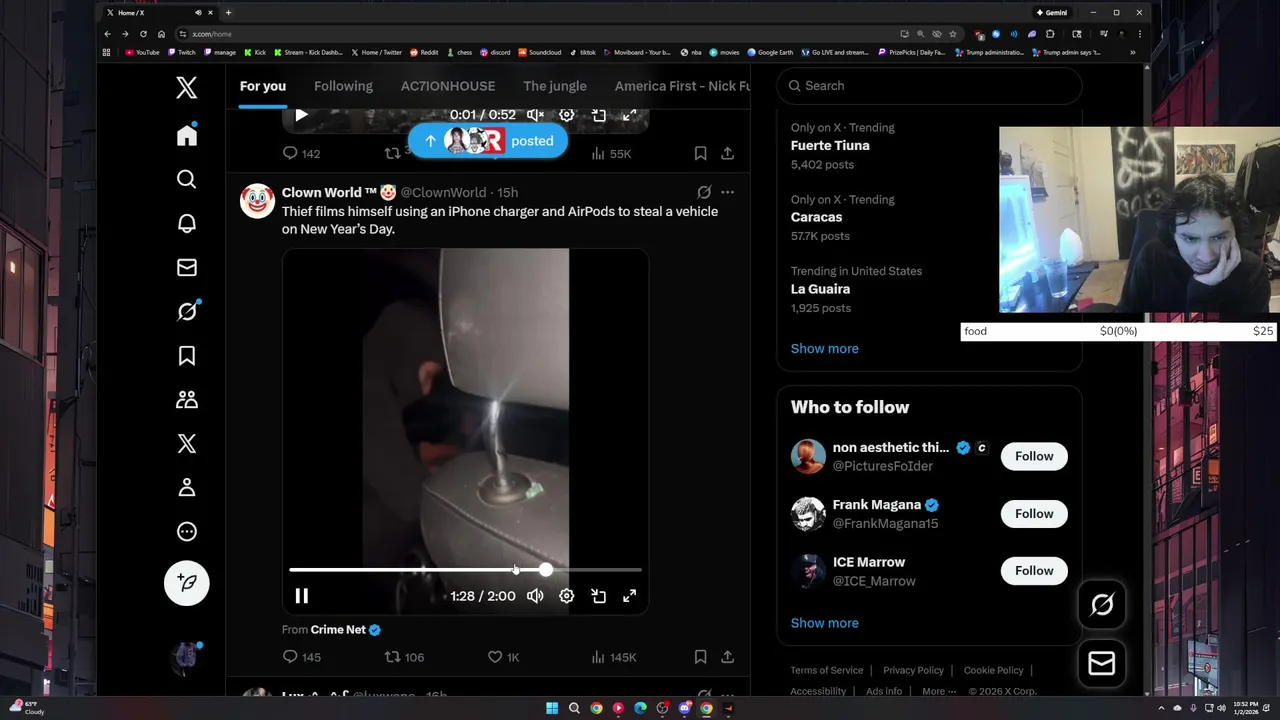1280x720 pixels.
Task: Show more trending topics
Action: (x=824, y=348)
